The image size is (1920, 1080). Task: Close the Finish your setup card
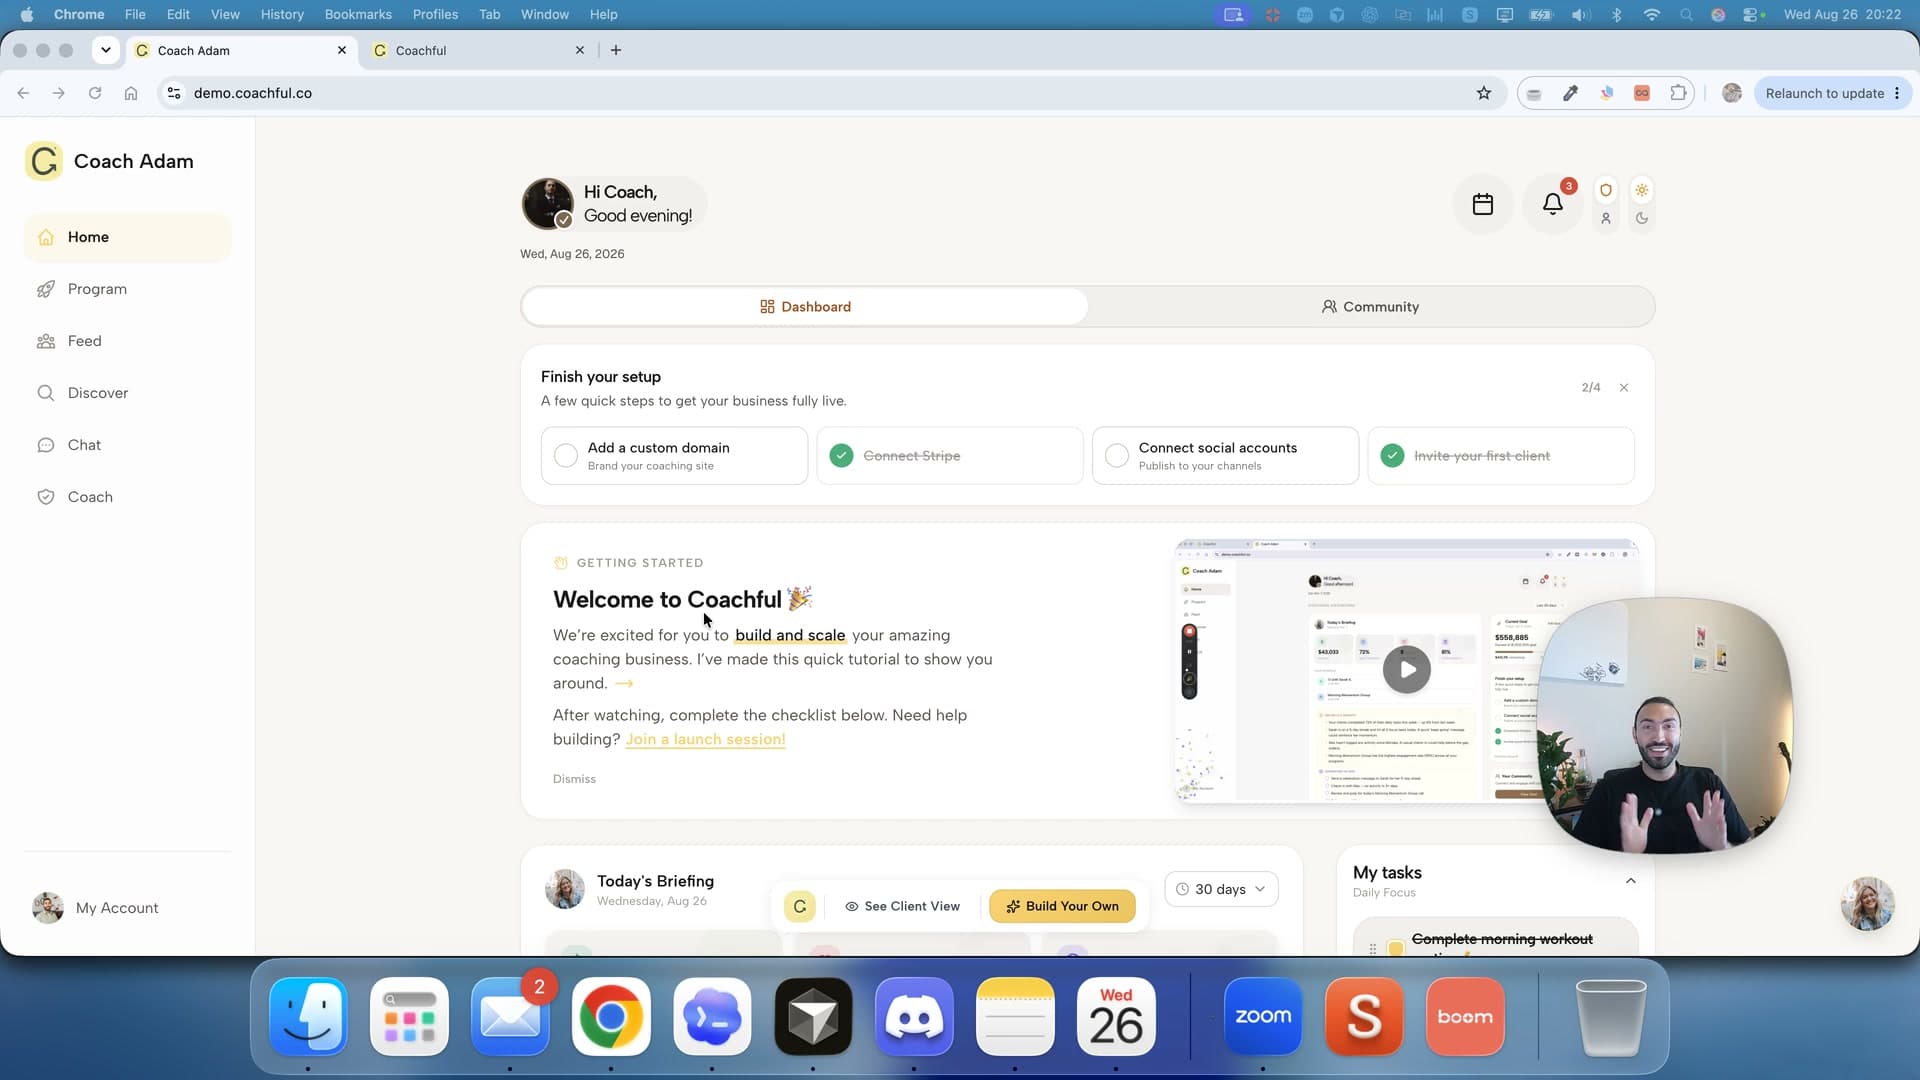[x=1624, y=388]
